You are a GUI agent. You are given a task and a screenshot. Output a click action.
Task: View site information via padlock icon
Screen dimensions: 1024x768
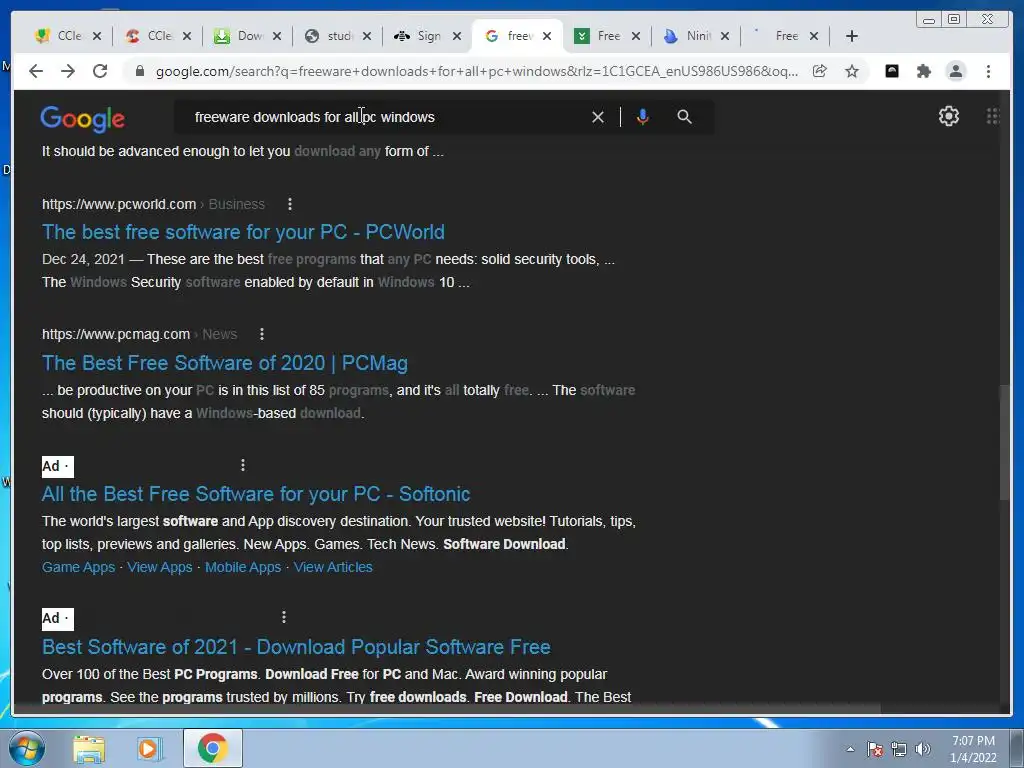pos(139,71)
